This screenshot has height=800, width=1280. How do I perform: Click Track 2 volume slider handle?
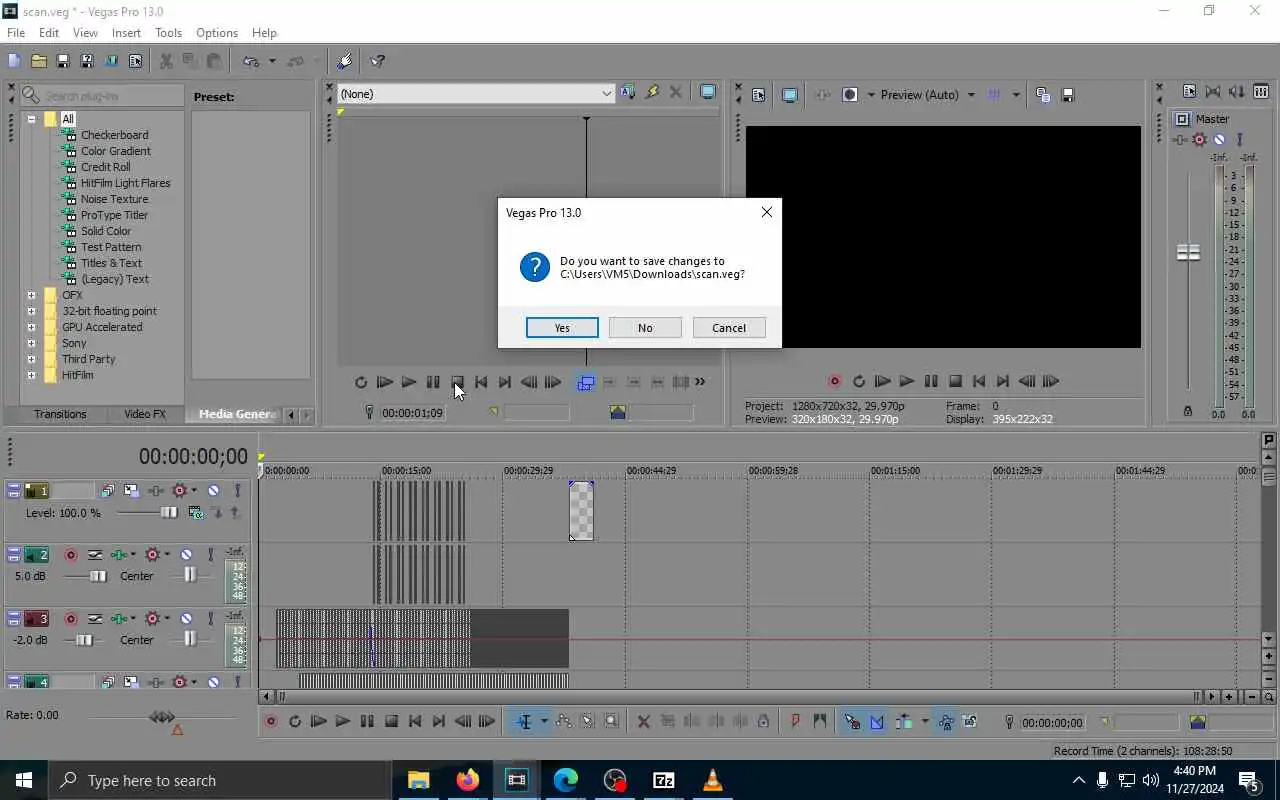click(x=98, y=576)
